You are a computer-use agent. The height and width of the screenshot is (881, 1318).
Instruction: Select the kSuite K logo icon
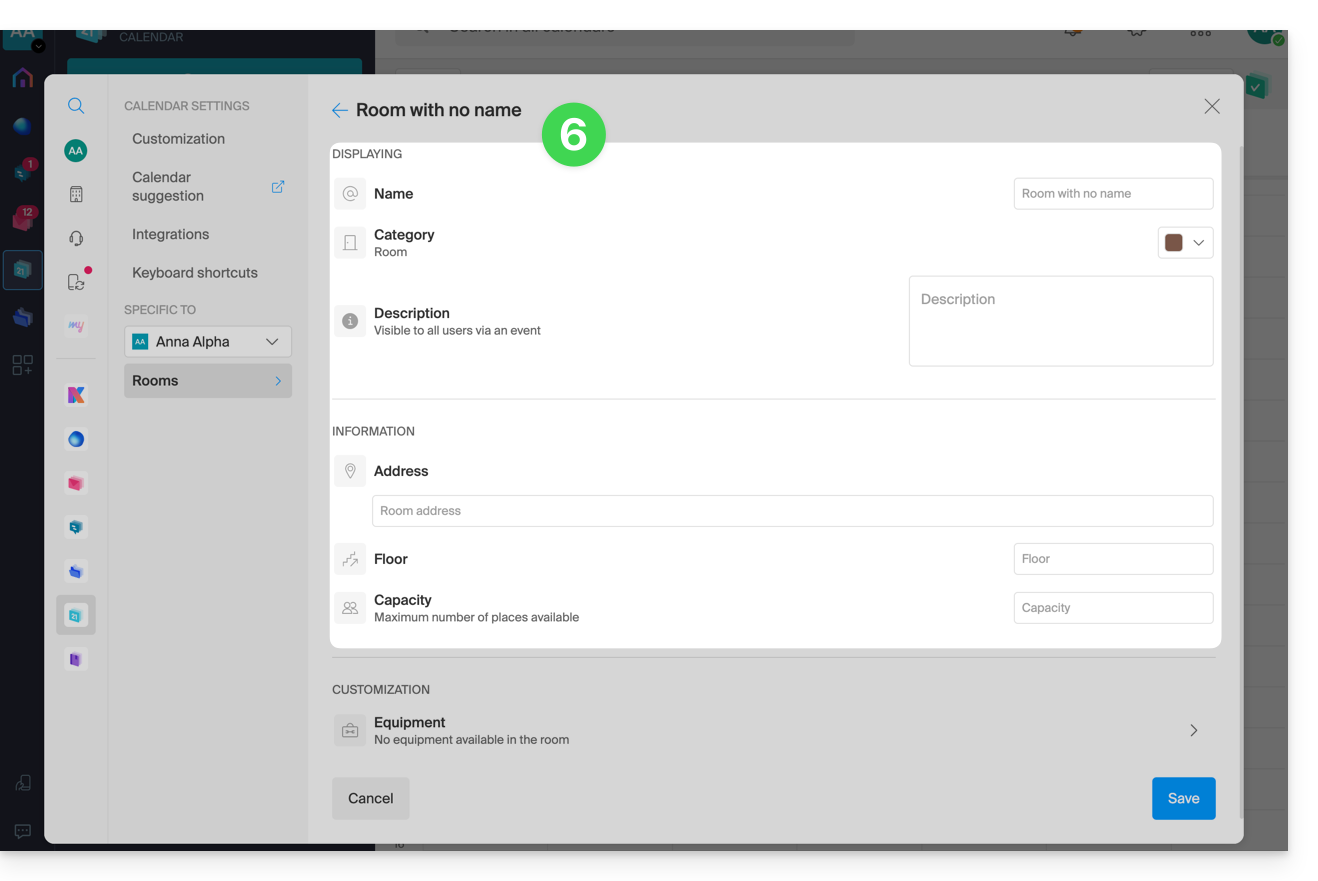pyautogui.click(x=76, y=396)
